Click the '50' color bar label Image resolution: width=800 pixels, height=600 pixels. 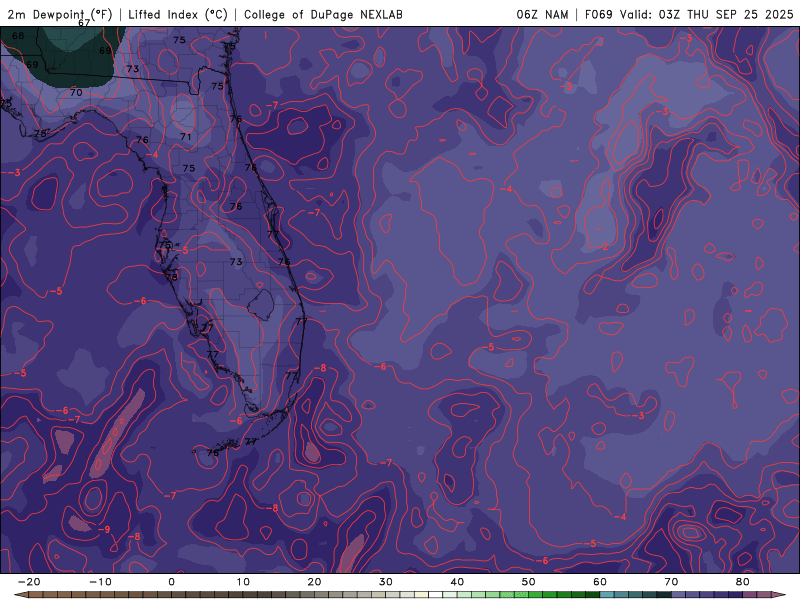tap(529, 582)
